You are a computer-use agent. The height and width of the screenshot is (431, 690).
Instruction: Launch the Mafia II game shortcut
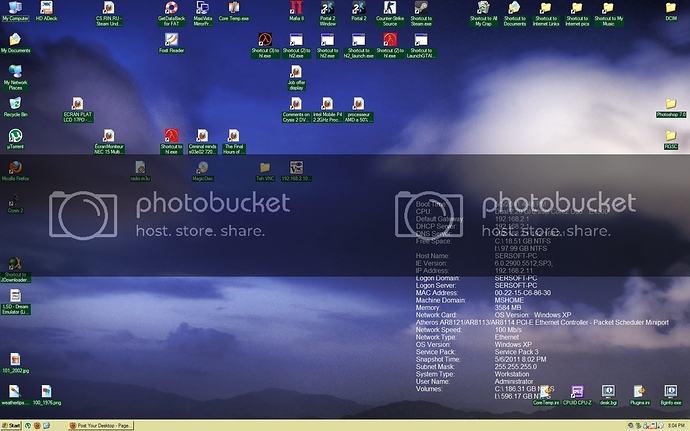[x=296, y=9]
